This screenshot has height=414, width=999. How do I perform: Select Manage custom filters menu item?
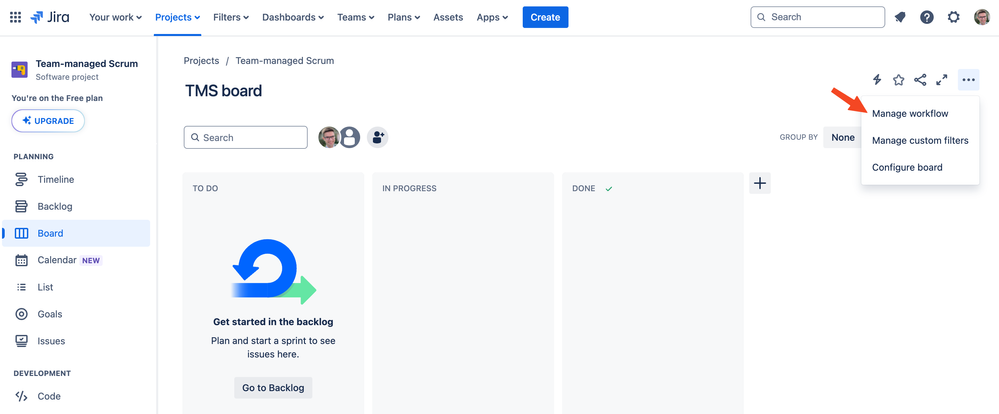click(920, 140)
